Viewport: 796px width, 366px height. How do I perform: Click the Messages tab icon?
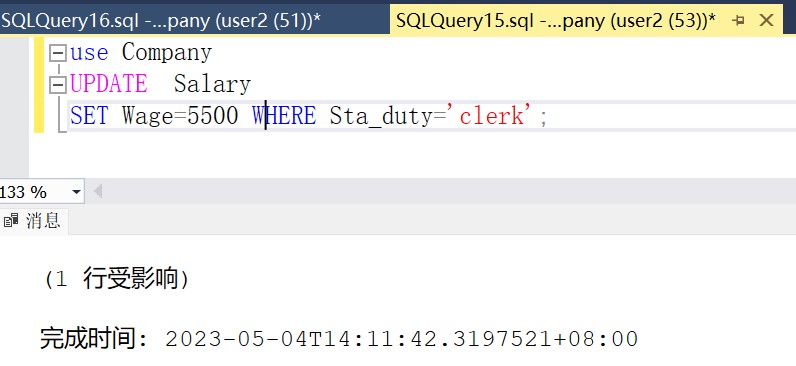click(x=11, y=221)
